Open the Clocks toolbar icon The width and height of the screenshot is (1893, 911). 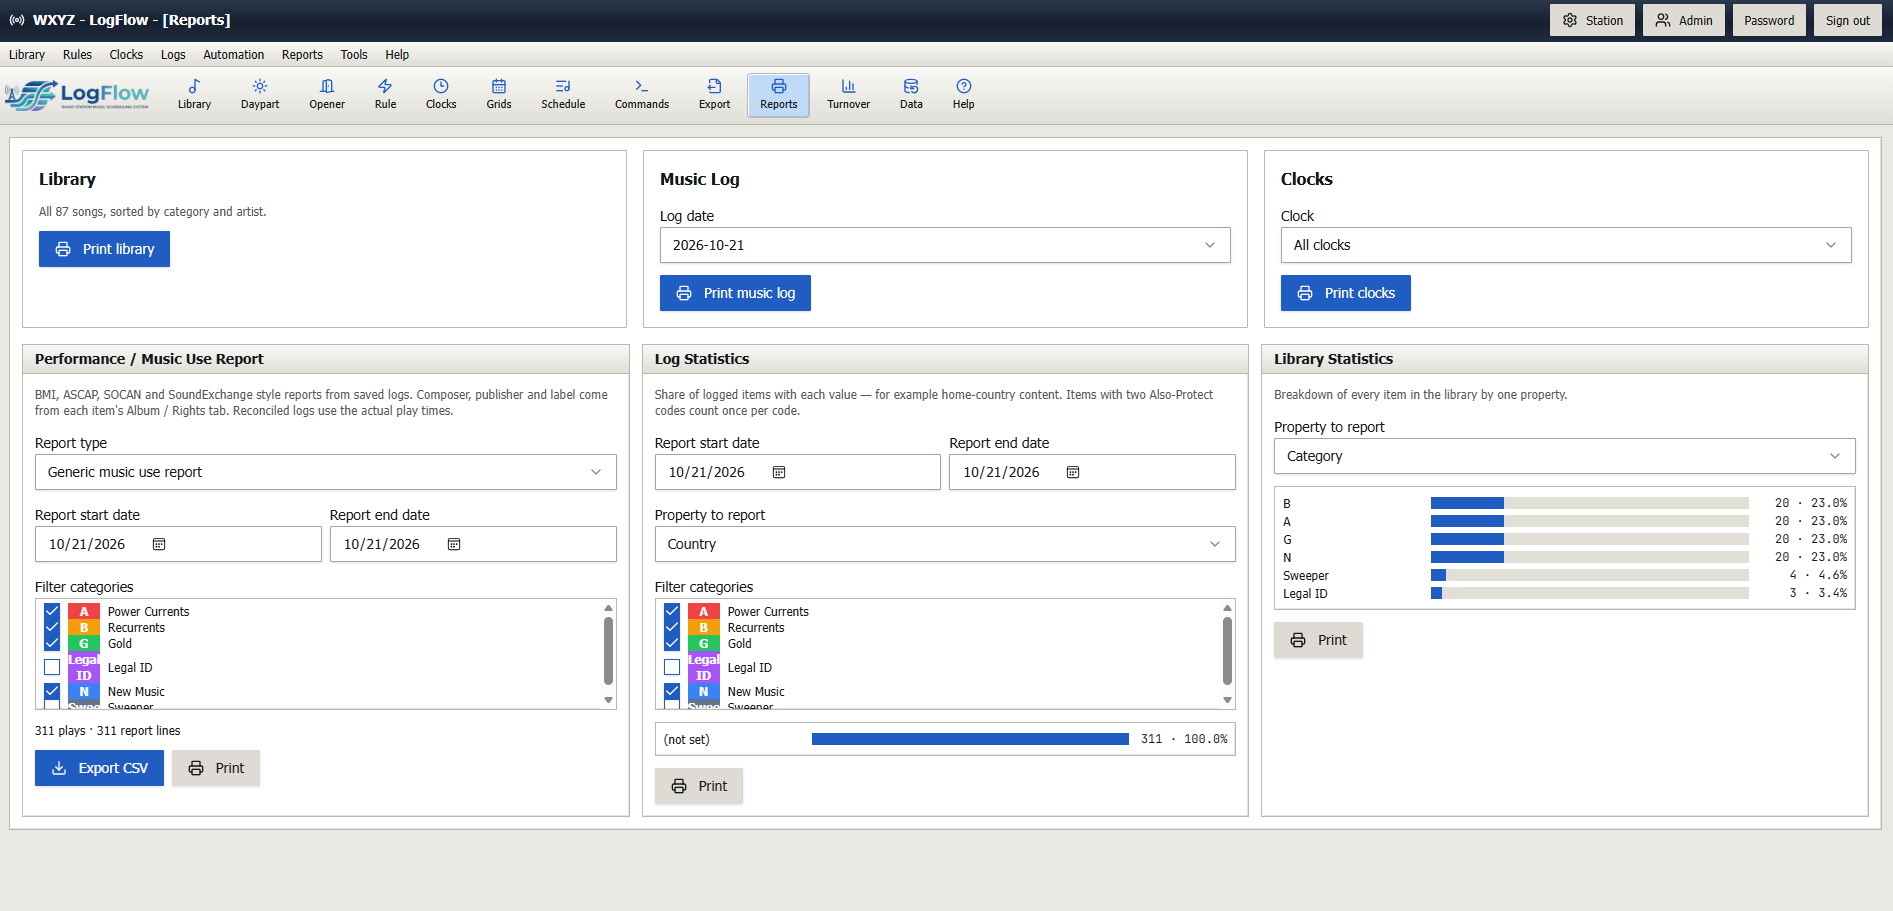point(441,95)
